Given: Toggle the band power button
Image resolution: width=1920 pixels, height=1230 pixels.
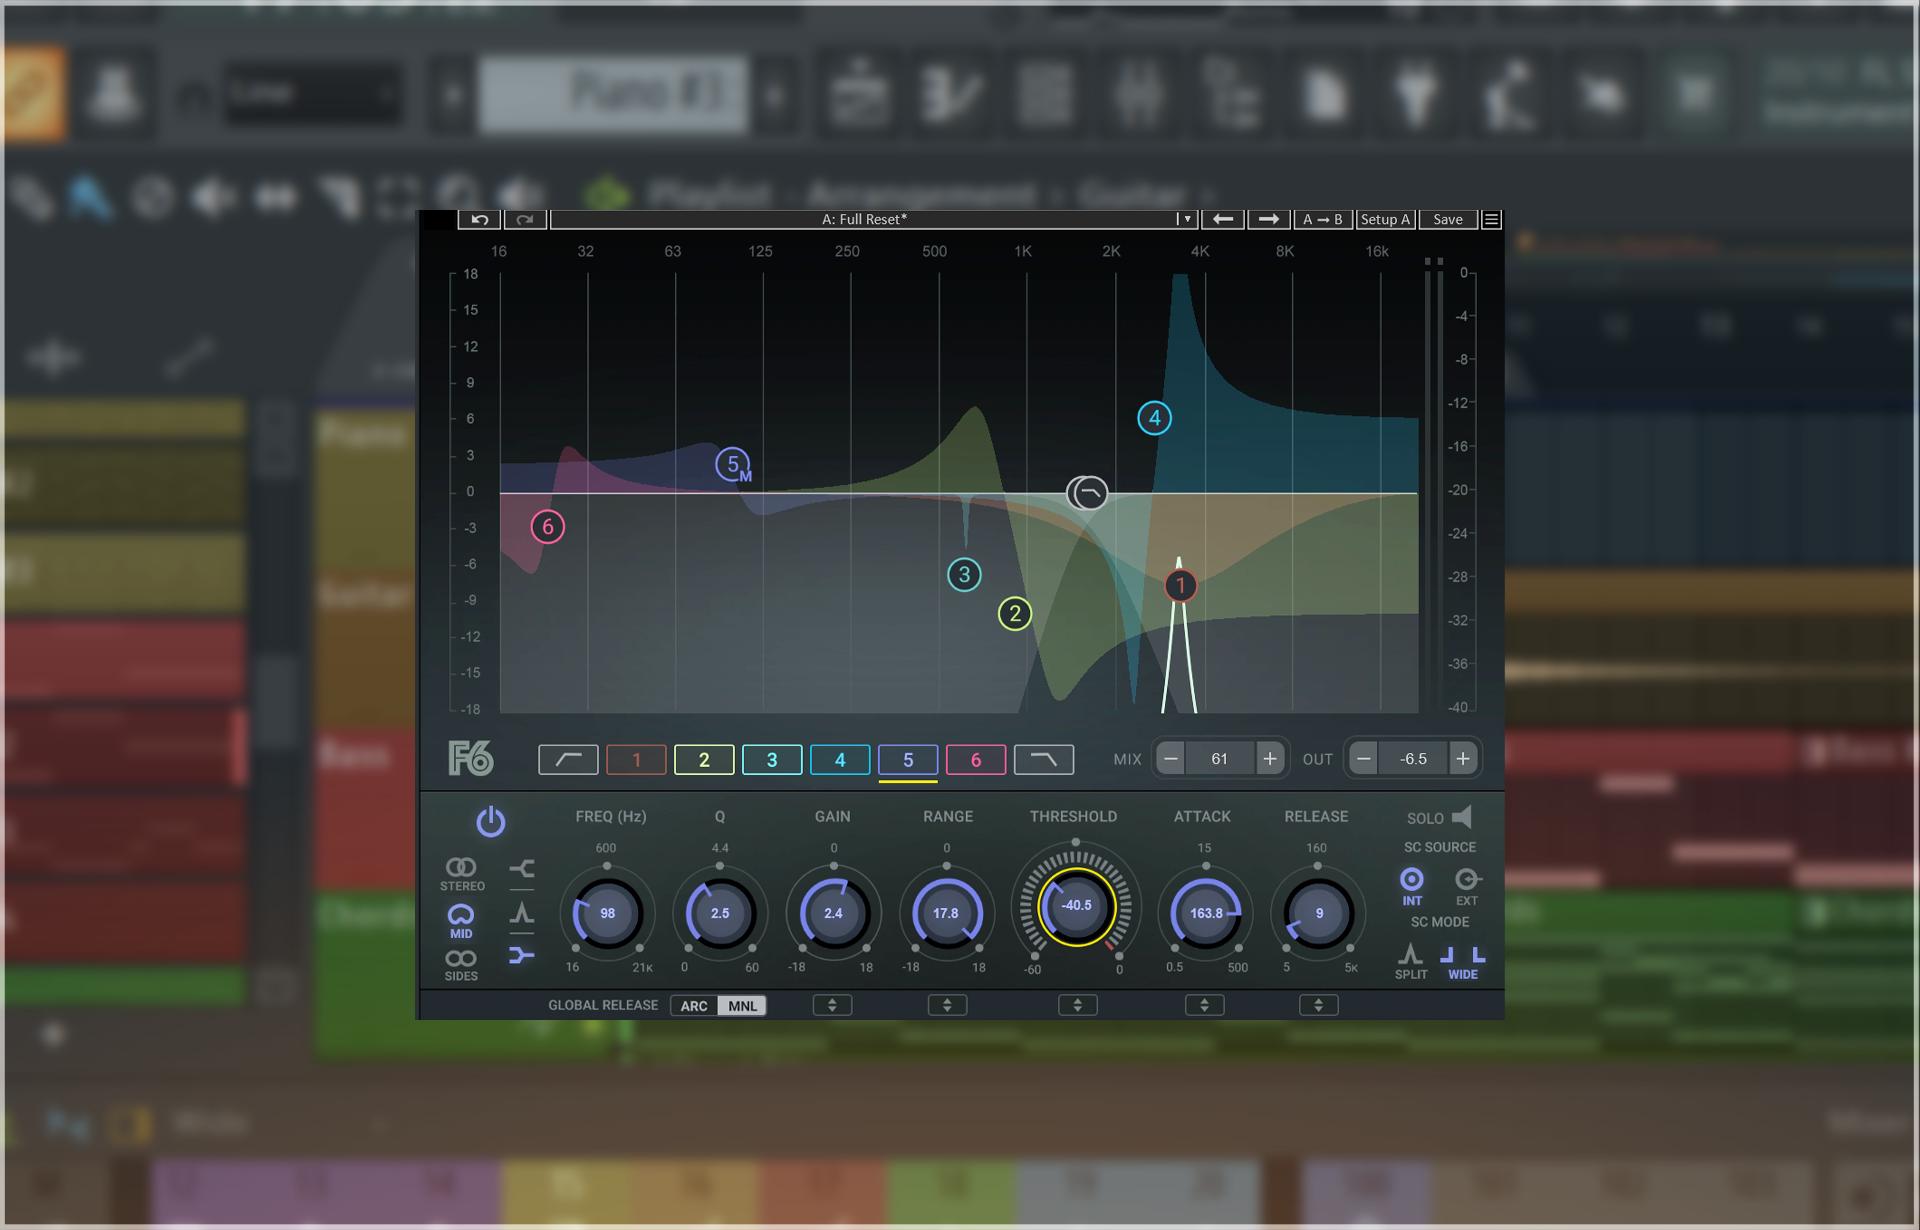Looking at the screenshot, I should pos(490,822).
